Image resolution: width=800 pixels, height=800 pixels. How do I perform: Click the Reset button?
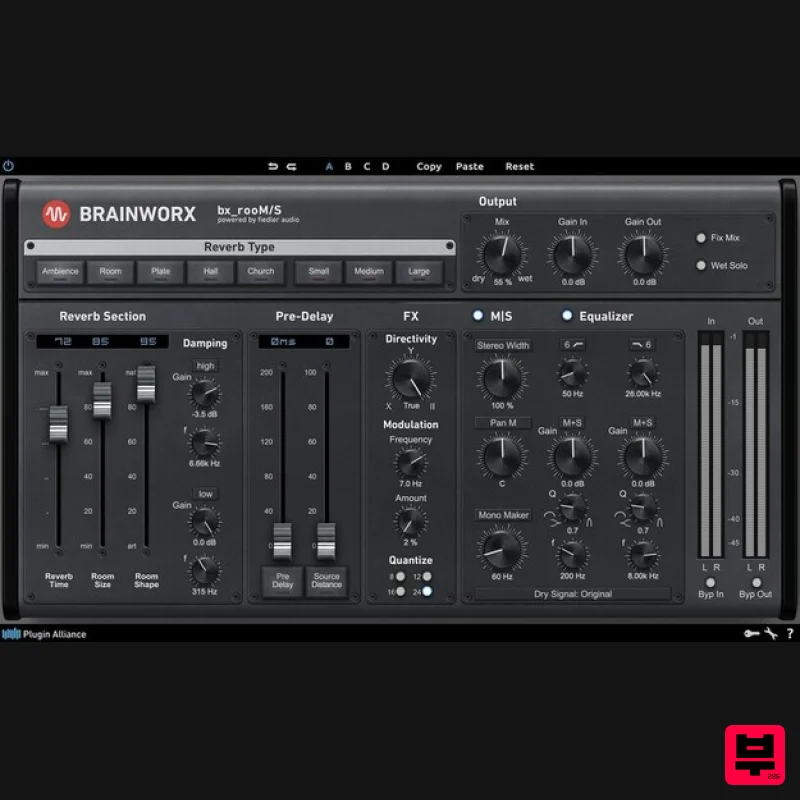pyautogui.click(x=519, y=167)
